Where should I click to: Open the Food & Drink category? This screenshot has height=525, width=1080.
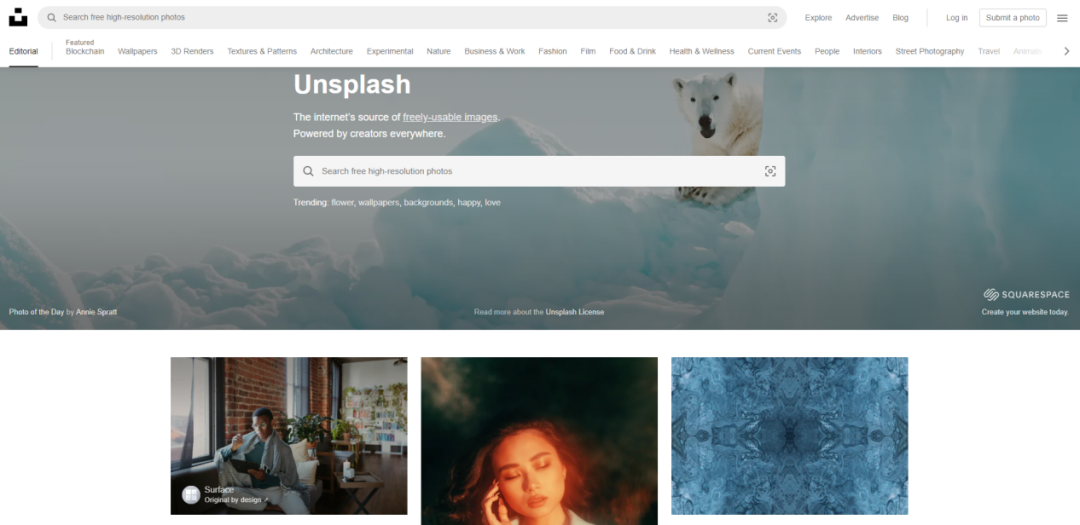632,52
